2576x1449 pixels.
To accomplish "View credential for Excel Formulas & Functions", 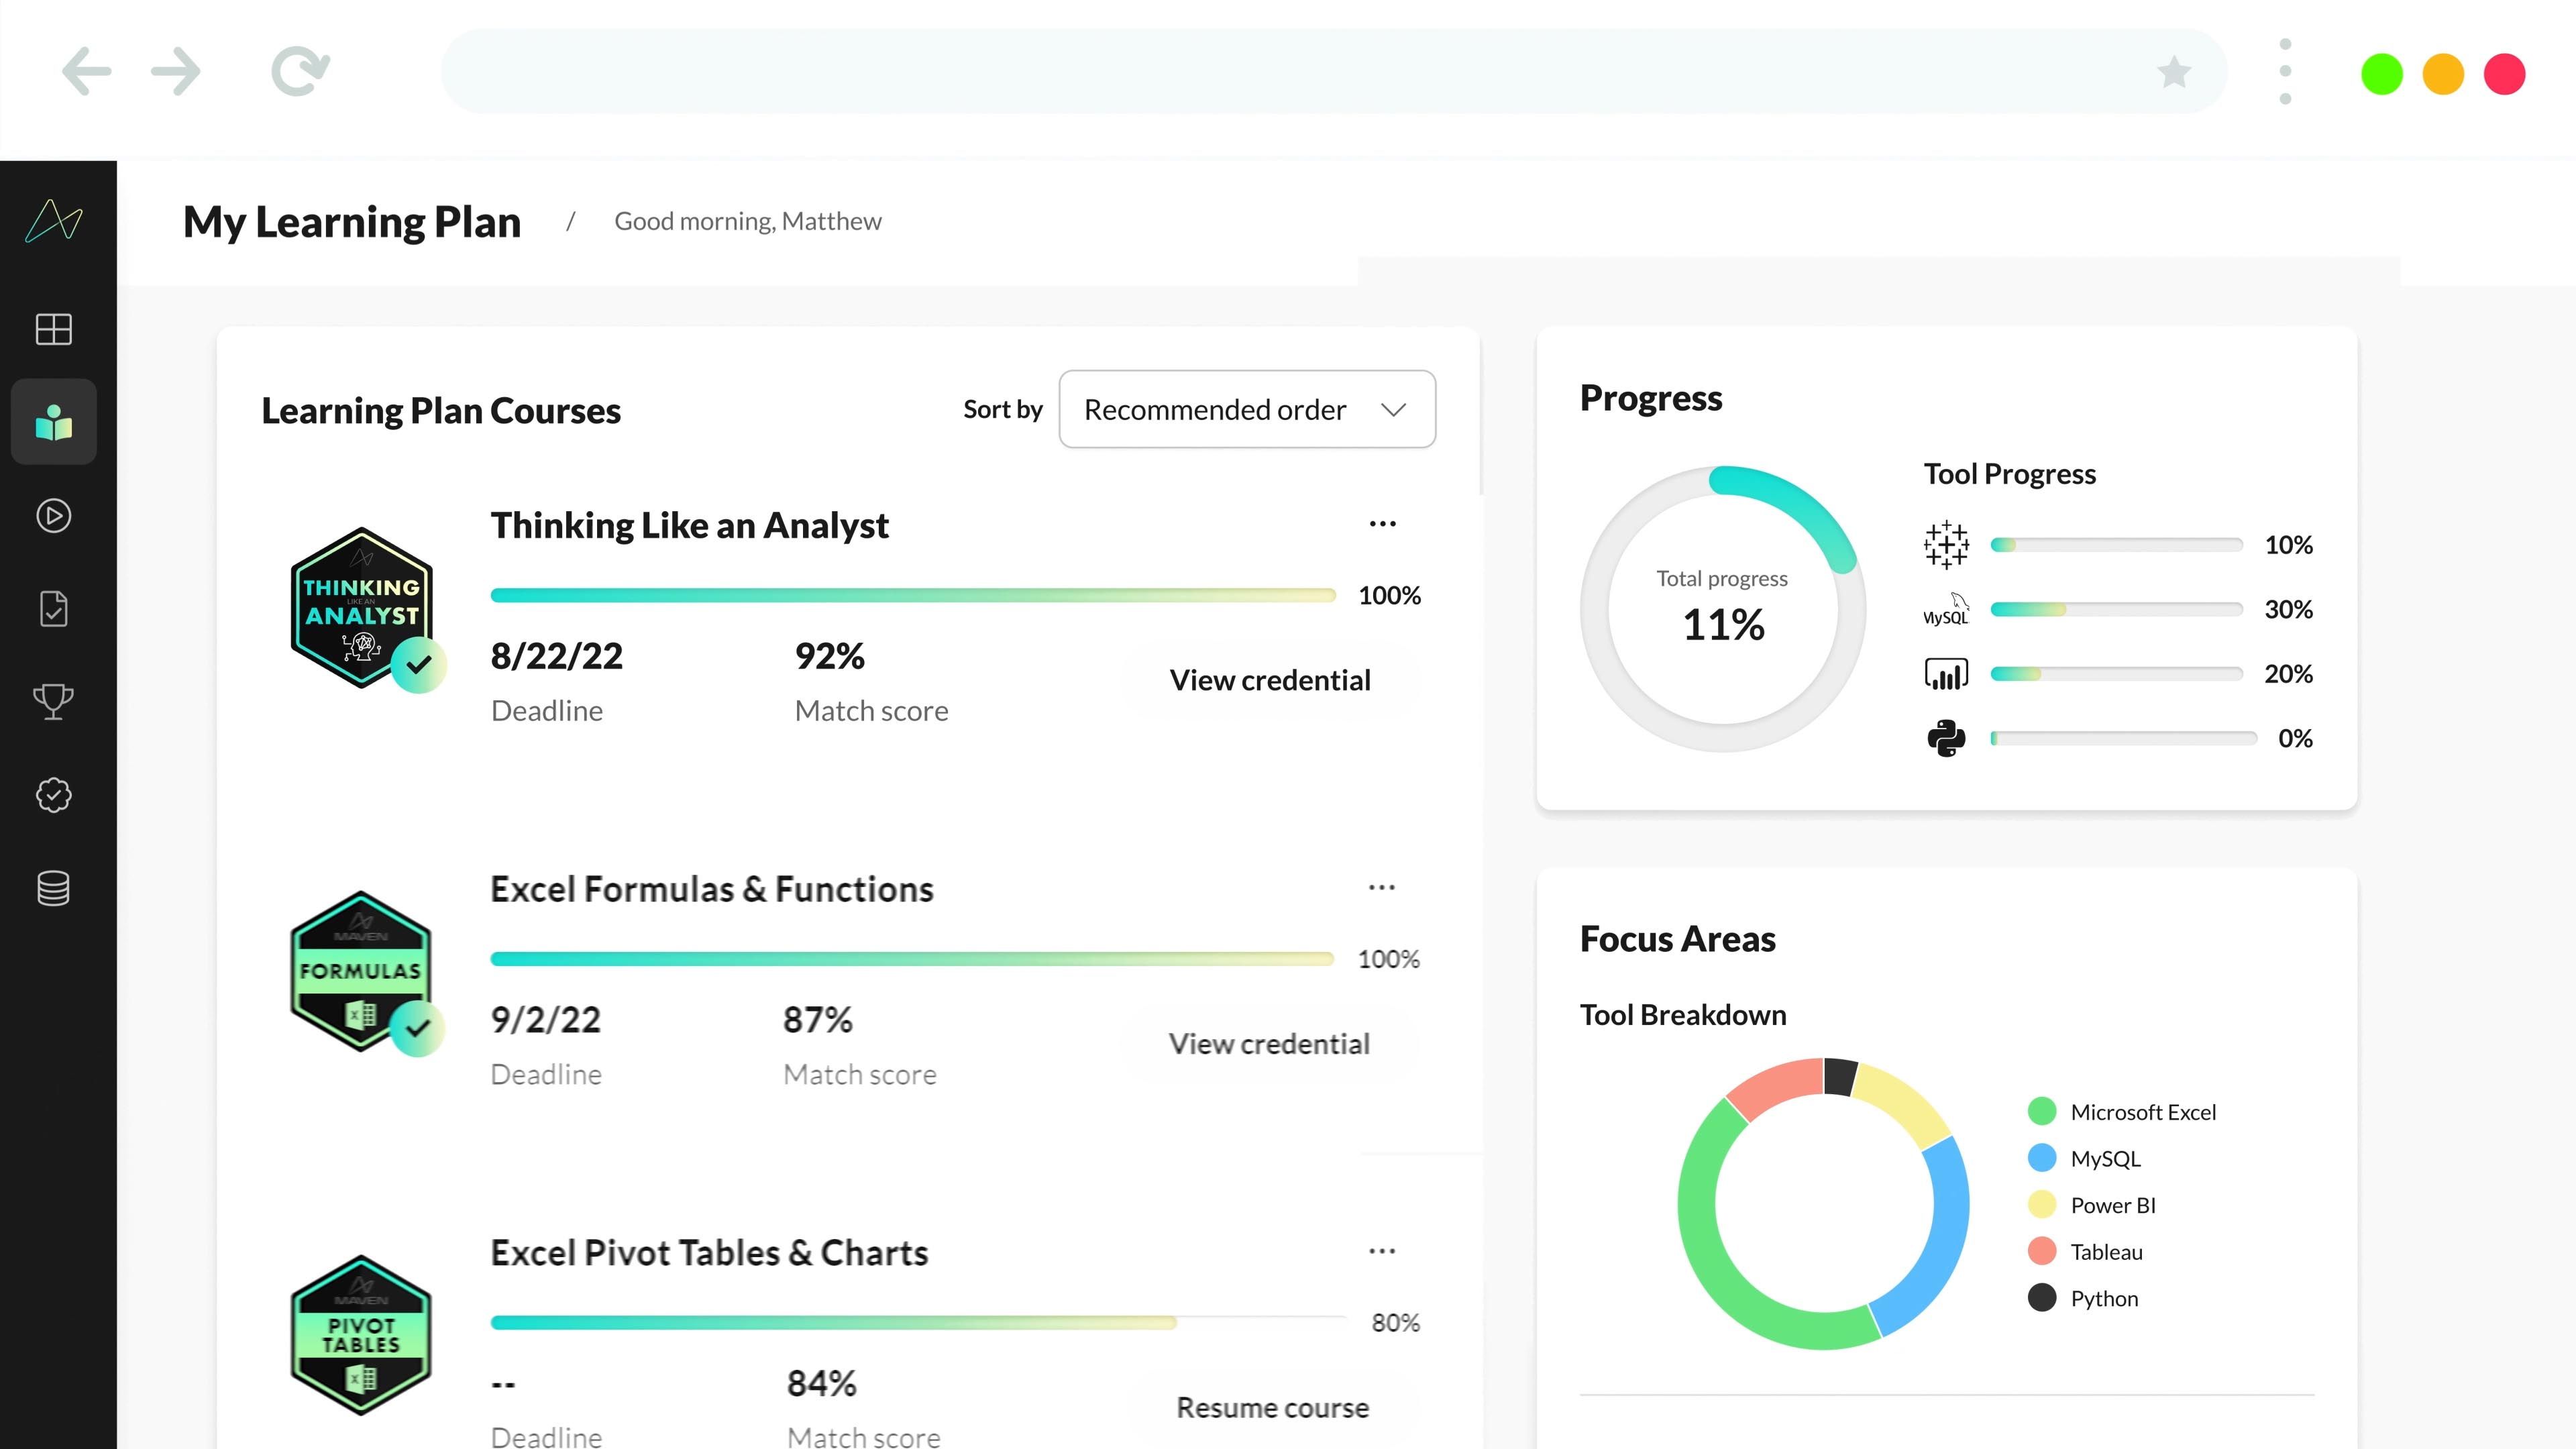I will 1270,1044.
